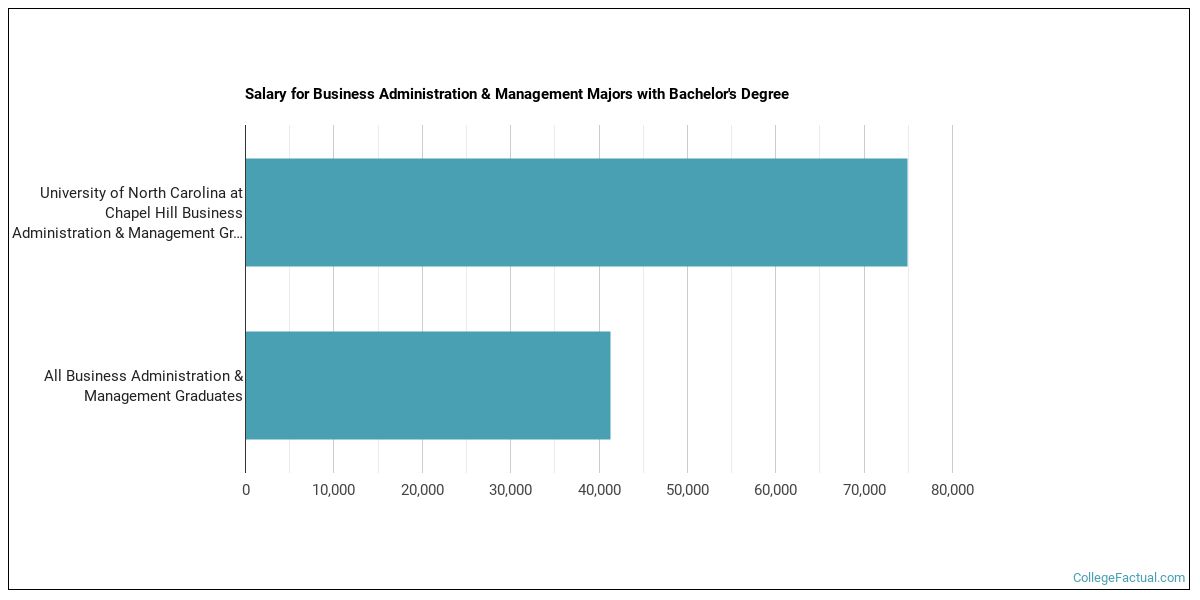The image size is (1200, 600).
Task: Open the CollegeFactual.com credit link
Action: [x=1128, y=578]
